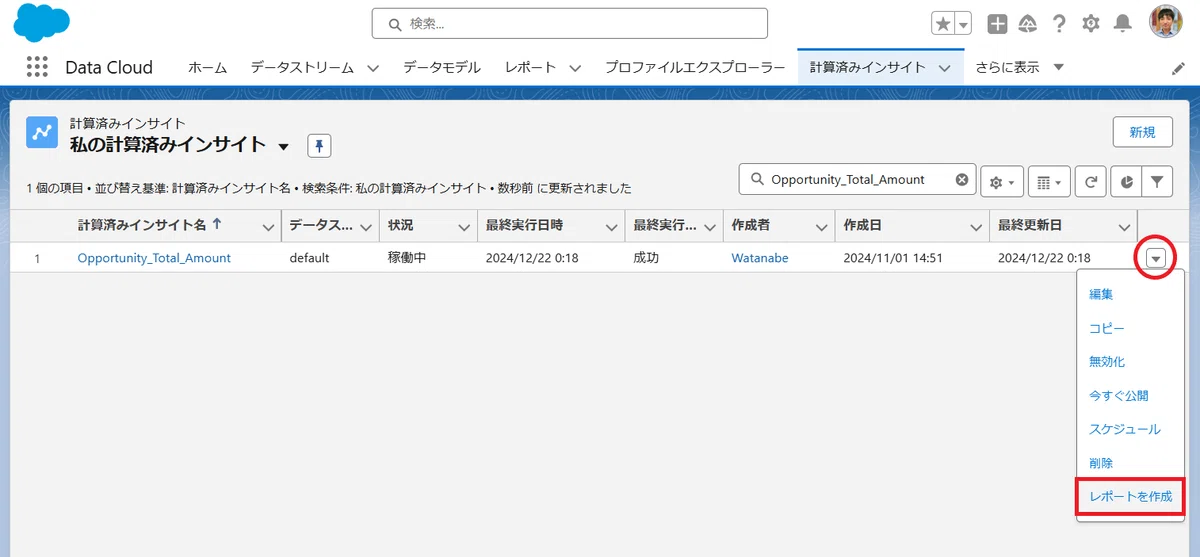Viewport: 1200px width, 557px height.
Task: Choose 今すぐ公開 from the row menu
Action: (1118, 396)
